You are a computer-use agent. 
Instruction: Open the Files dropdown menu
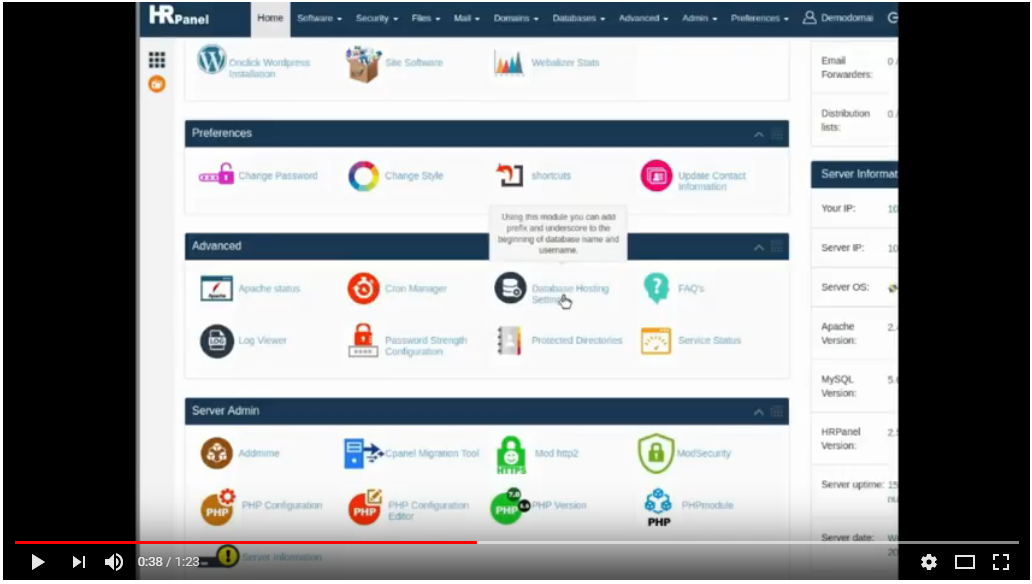[425, 18]
